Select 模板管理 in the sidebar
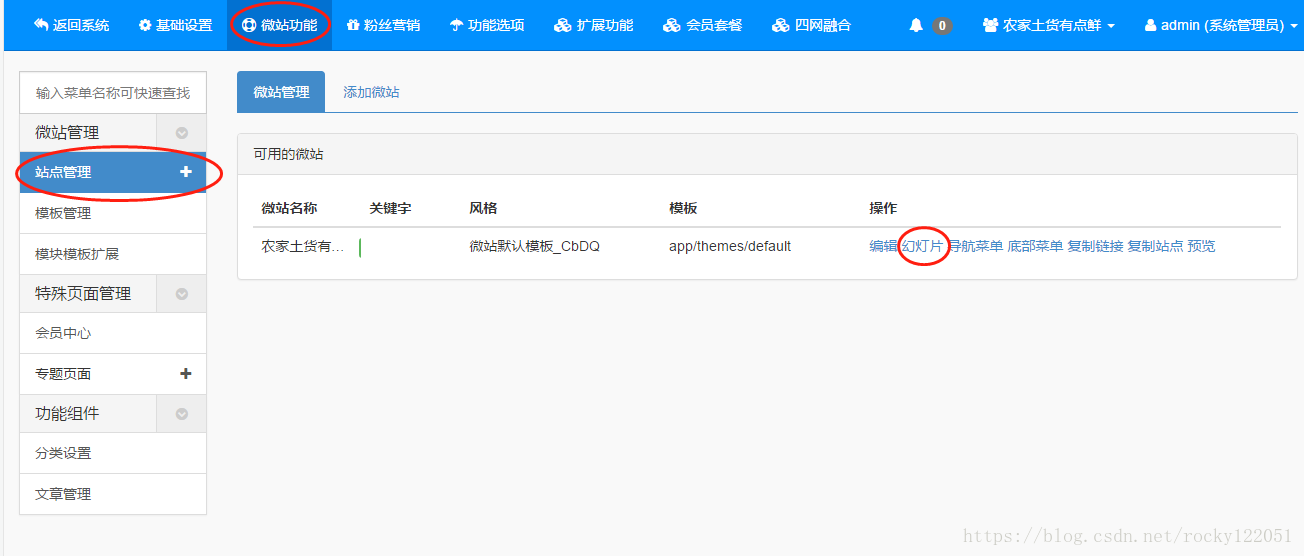 coord(113,213)
